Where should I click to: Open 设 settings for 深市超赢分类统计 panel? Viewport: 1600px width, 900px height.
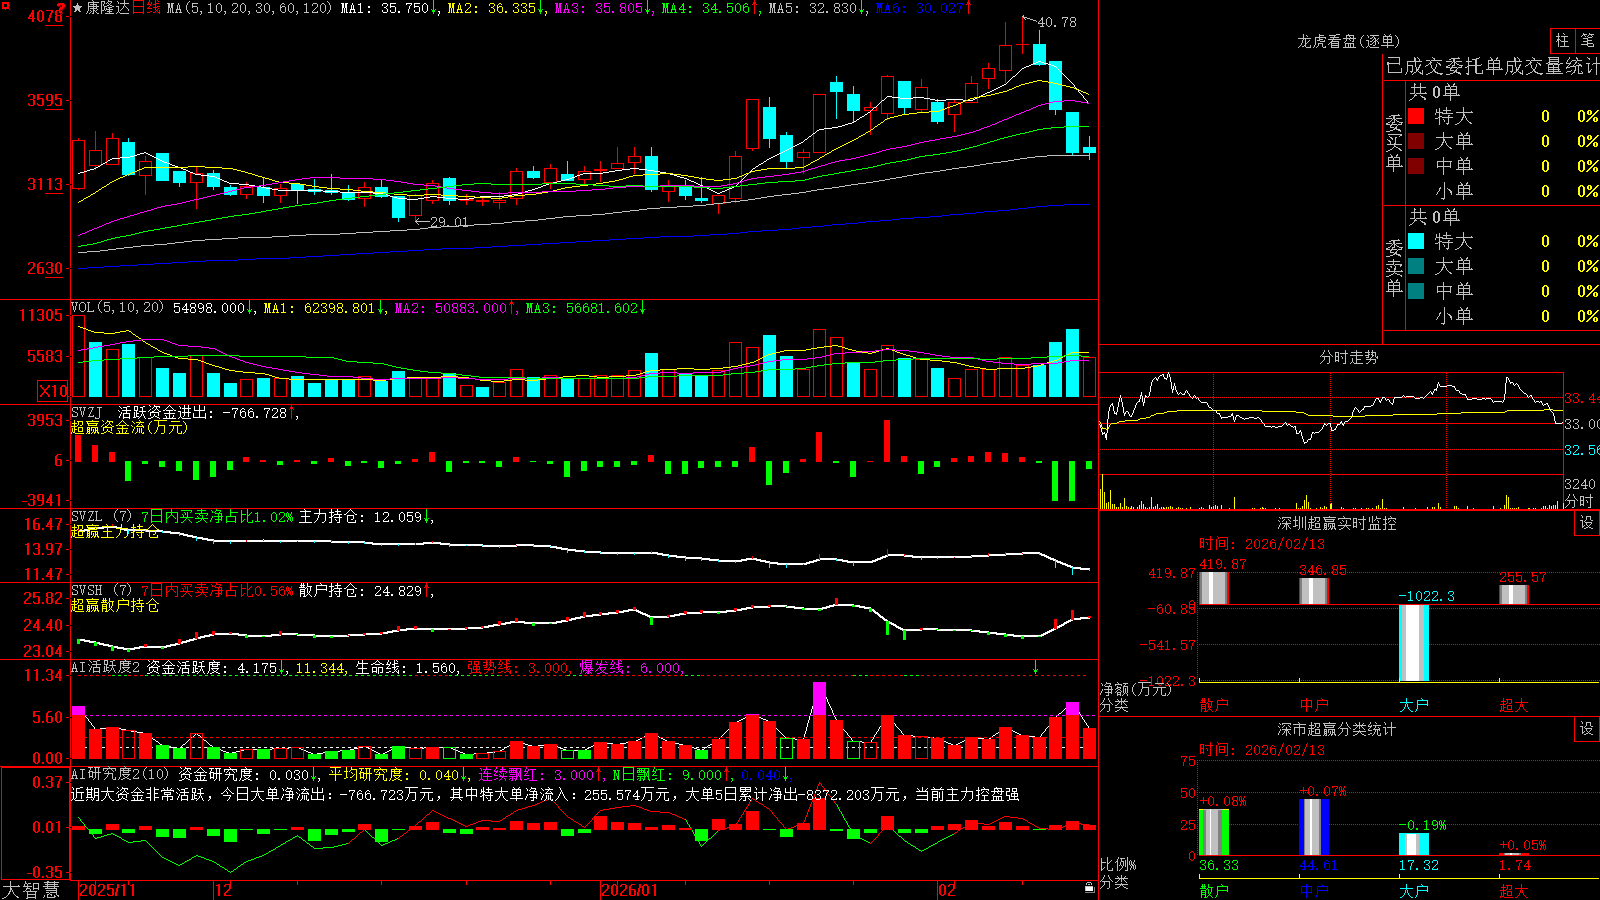click(1587, 729)
